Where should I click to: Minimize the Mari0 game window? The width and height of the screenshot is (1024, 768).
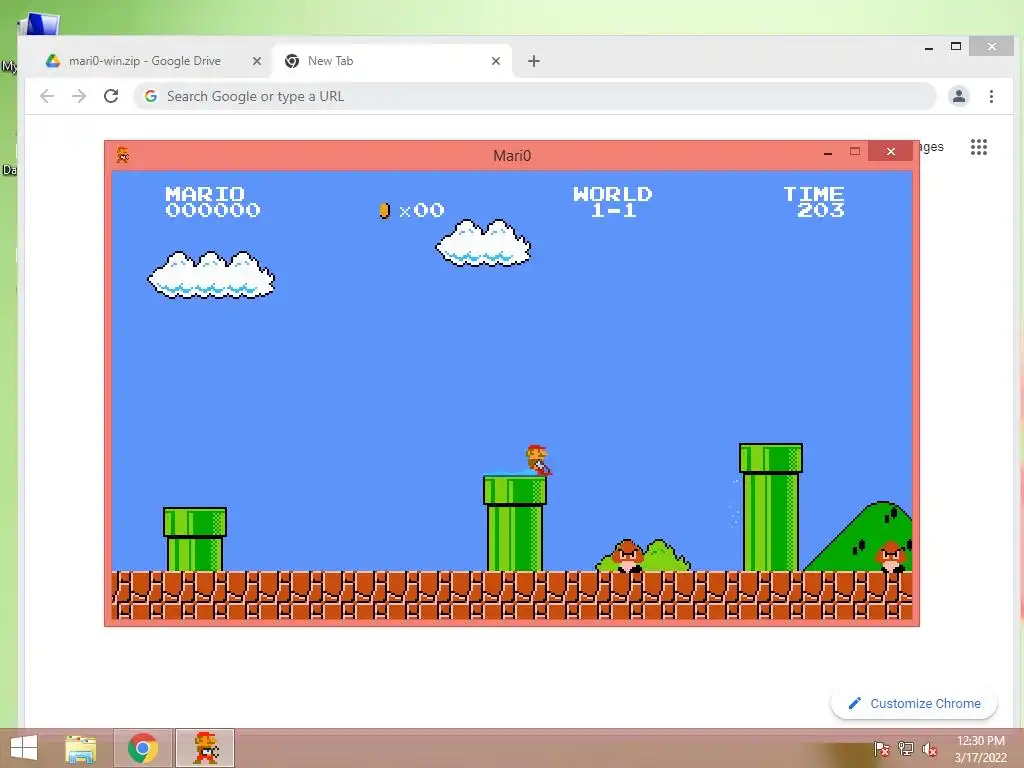point(827,152)
